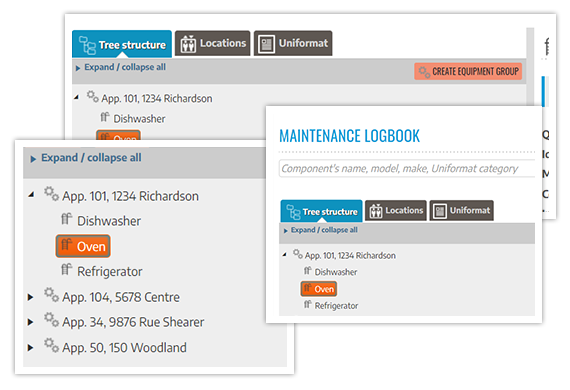Click document icon on logbook Uniformat tab
The image size is (570, 390).
440,211
